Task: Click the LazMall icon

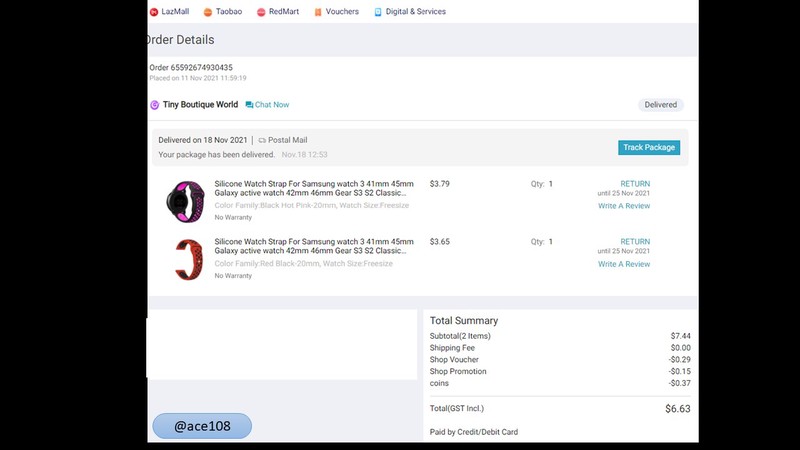Action: point(154,12)
